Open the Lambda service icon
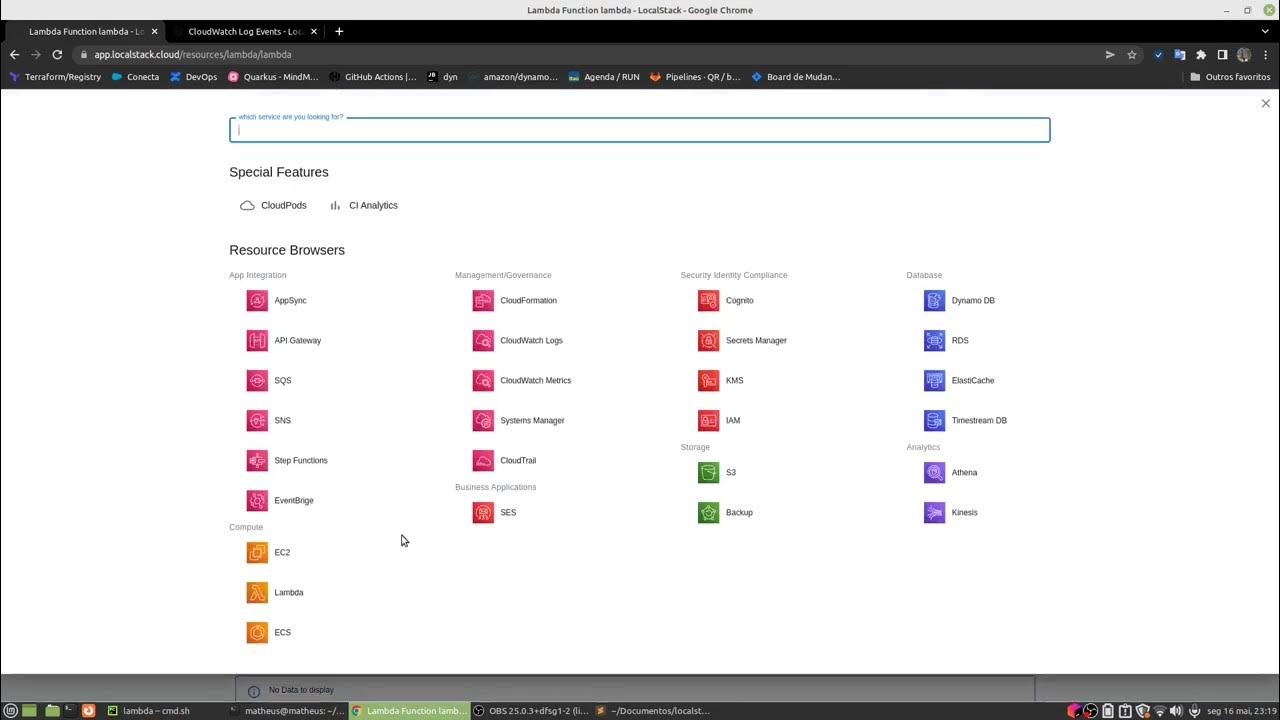Viewport: 1280px width, 720px height. pos(257,592)
